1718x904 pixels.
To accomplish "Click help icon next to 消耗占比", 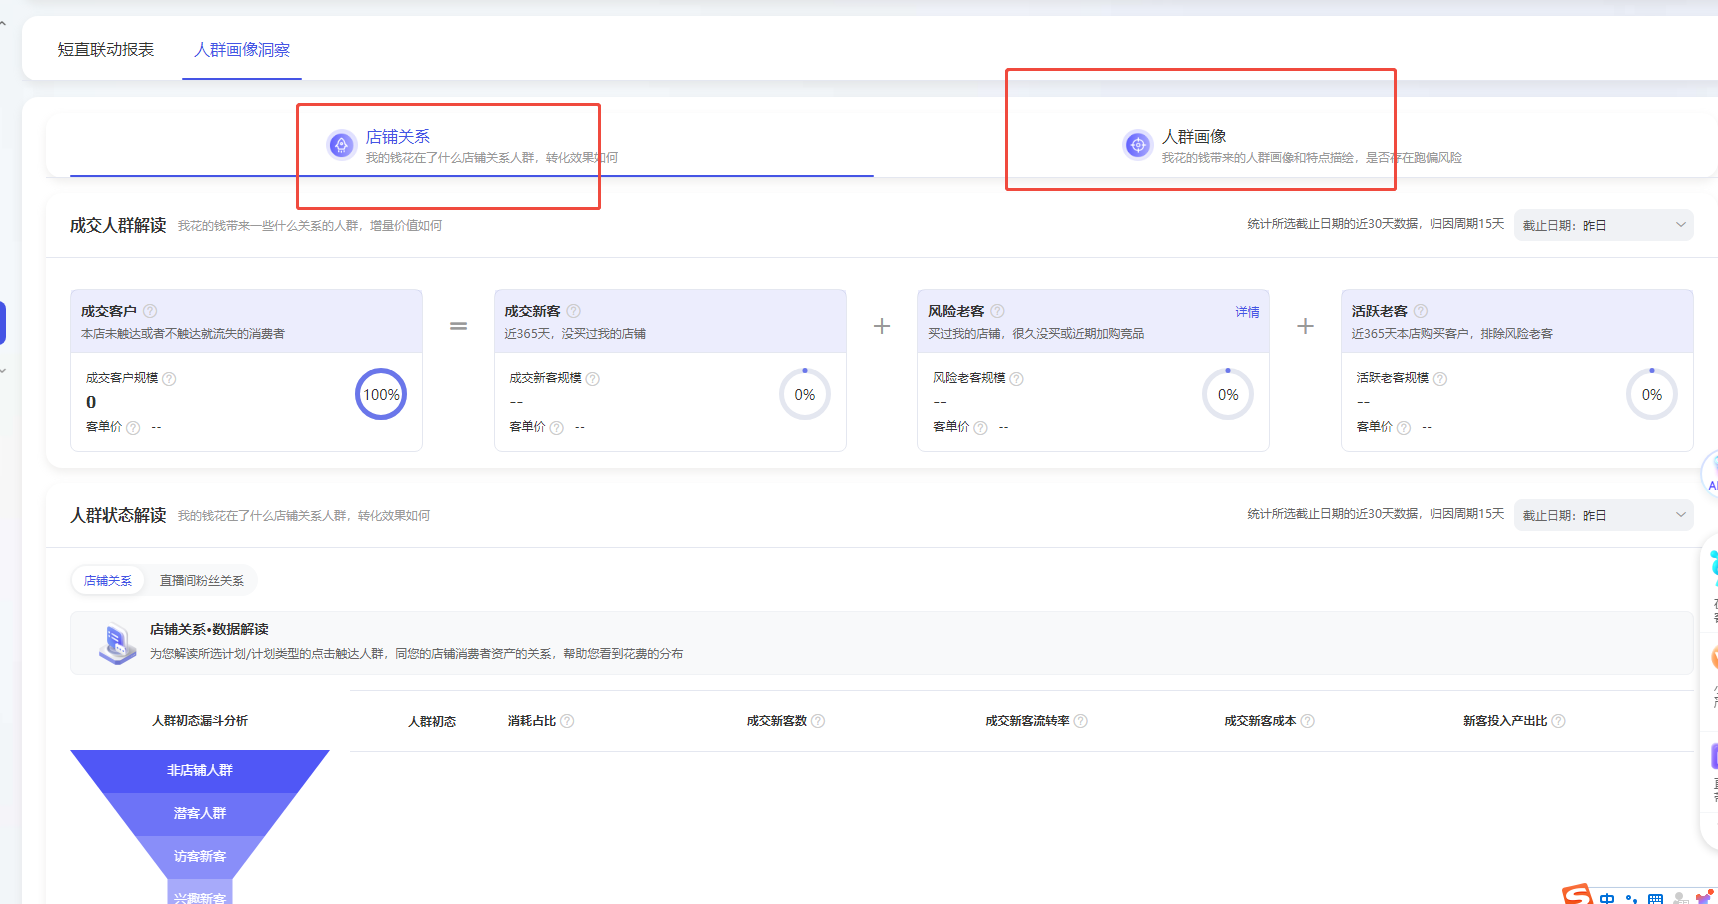I will (x=567, y=721).
